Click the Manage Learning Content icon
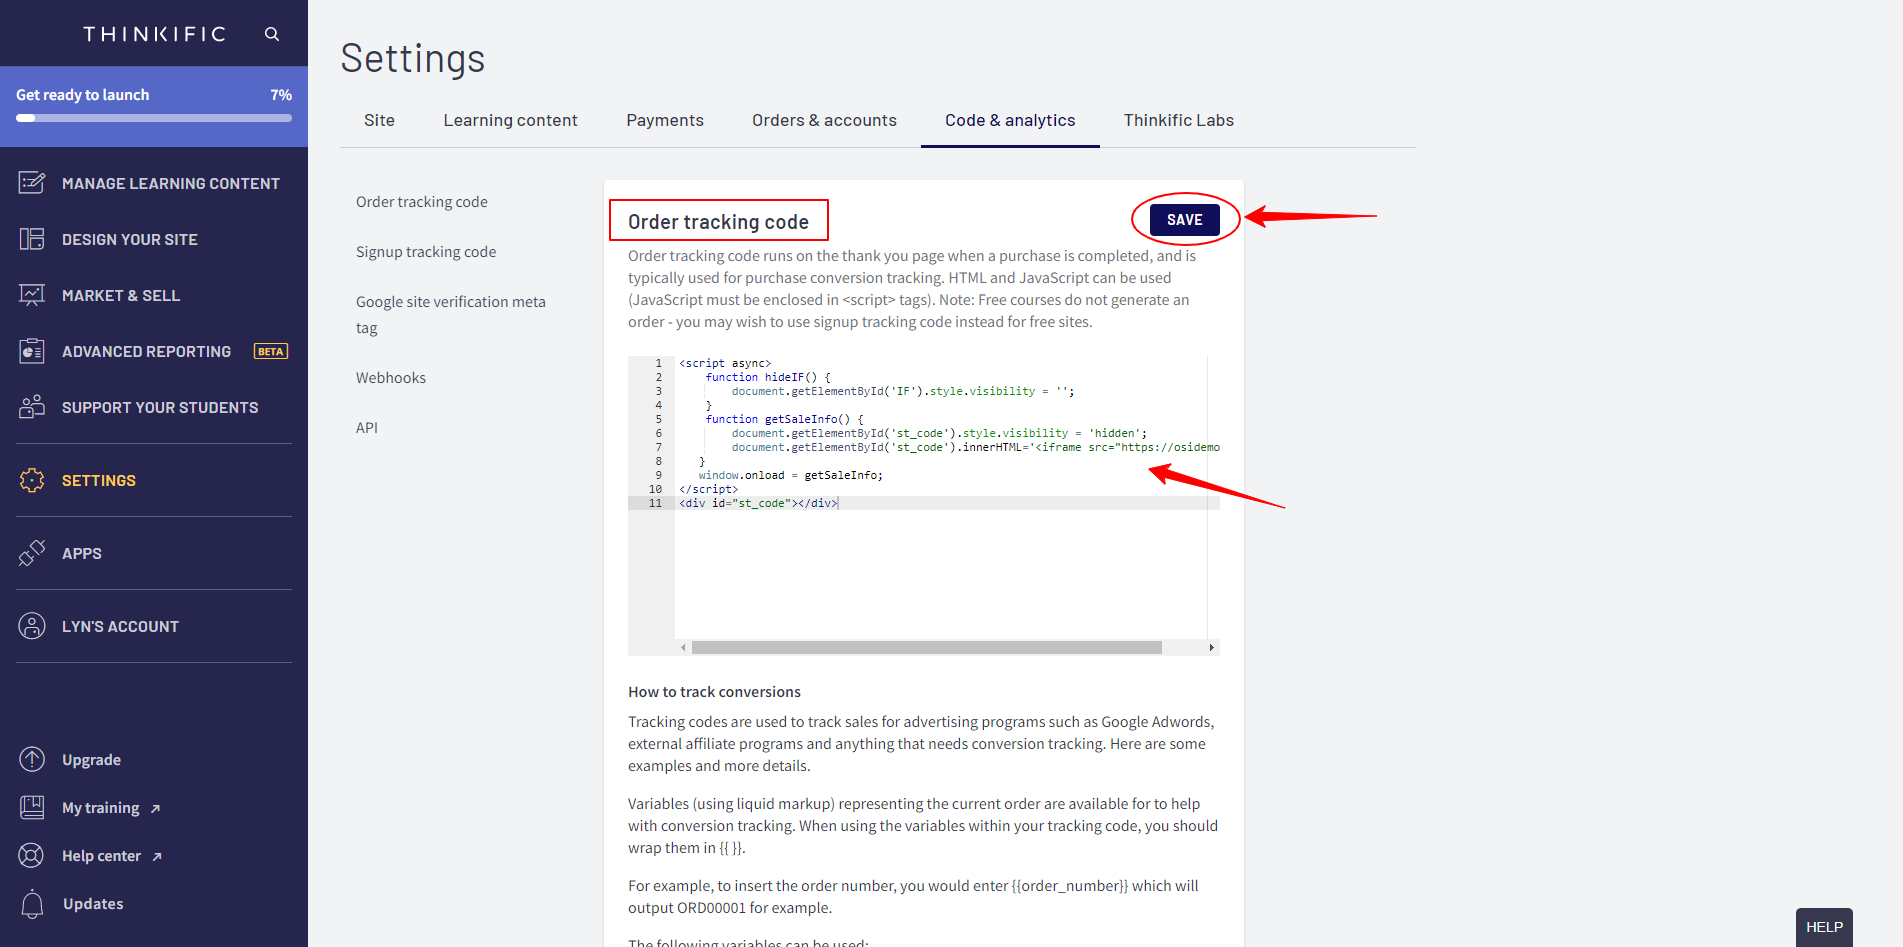This screenshot has width=1903, height=947. click(32, 183)
